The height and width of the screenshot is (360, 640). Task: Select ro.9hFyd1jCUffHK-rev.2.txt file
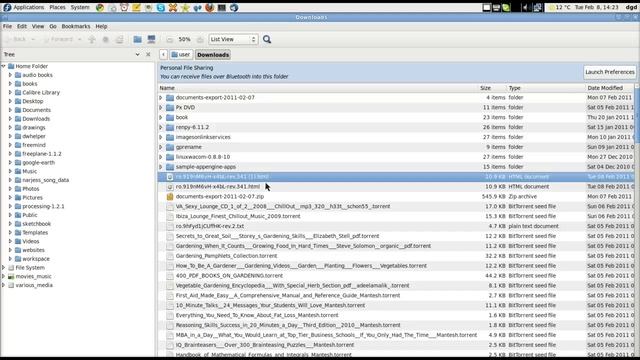(x=209, y=226)
